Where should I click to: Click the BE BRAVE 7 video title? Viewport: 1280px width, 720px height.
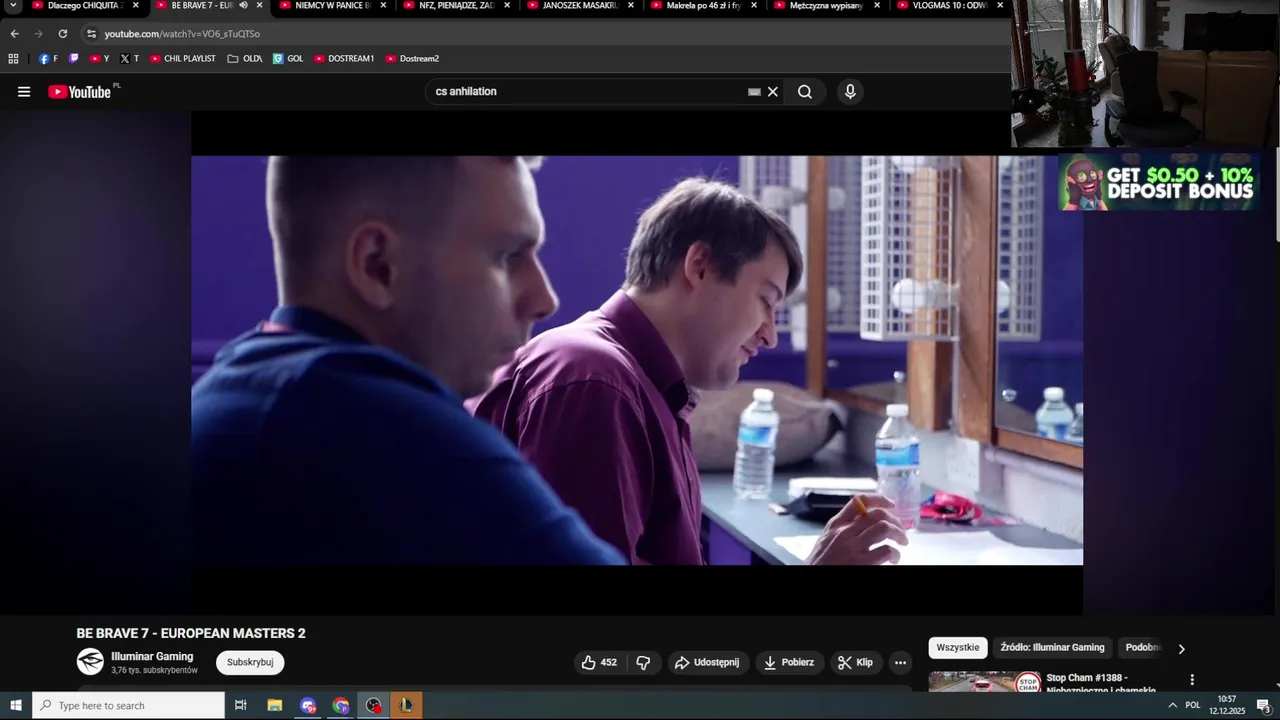[x=191, y=633]
